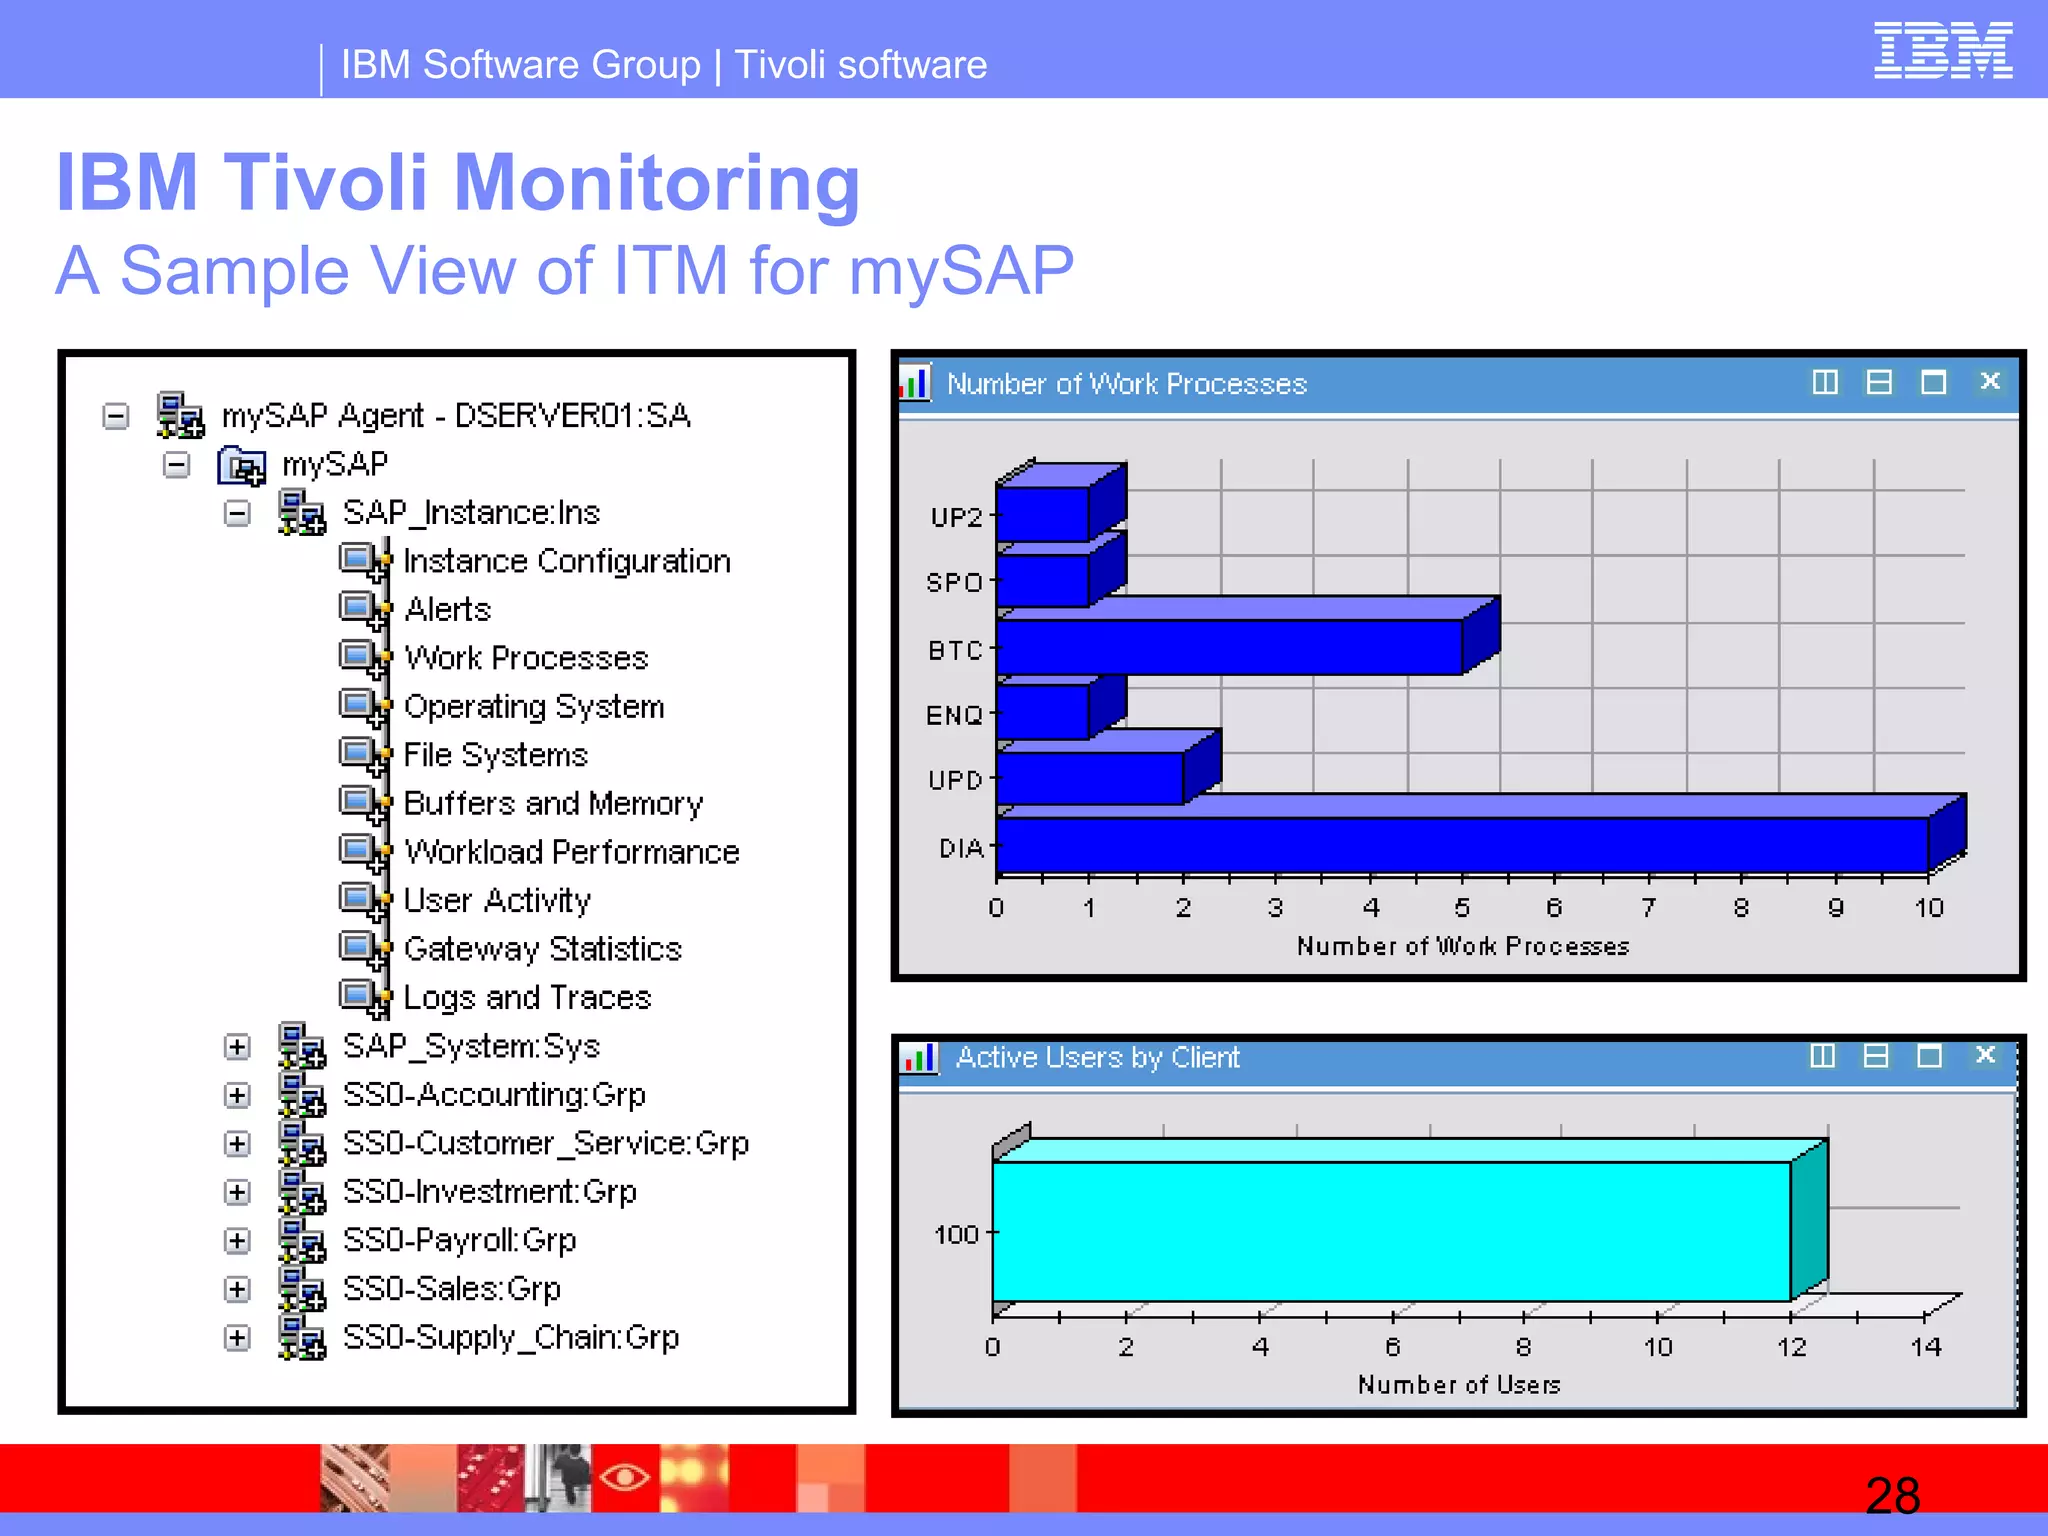Click the DIA bar in work processes chart
The height and width of the screenshot is (1536, 2048).
point(1462,845)
